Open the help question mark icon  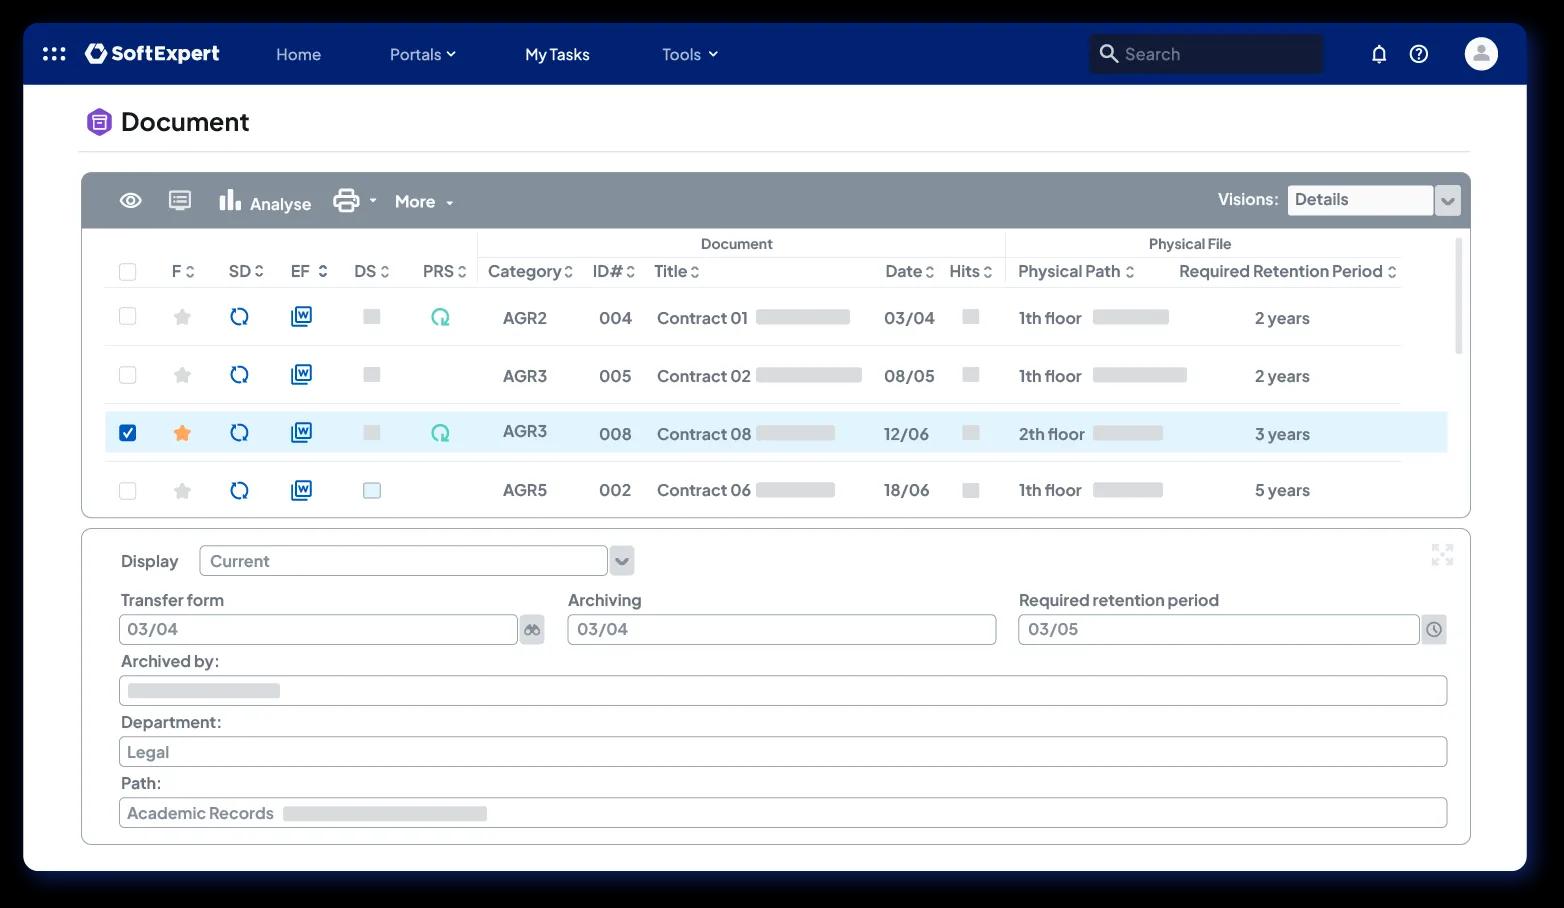1419,54
